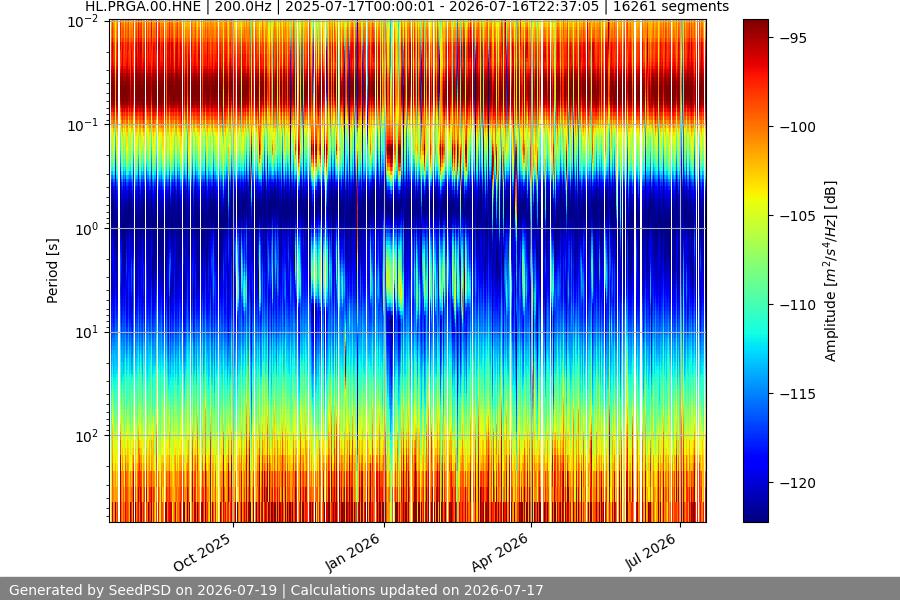
Task: Click the -115 colorbar tick value
Action: (x=798, y=394)
